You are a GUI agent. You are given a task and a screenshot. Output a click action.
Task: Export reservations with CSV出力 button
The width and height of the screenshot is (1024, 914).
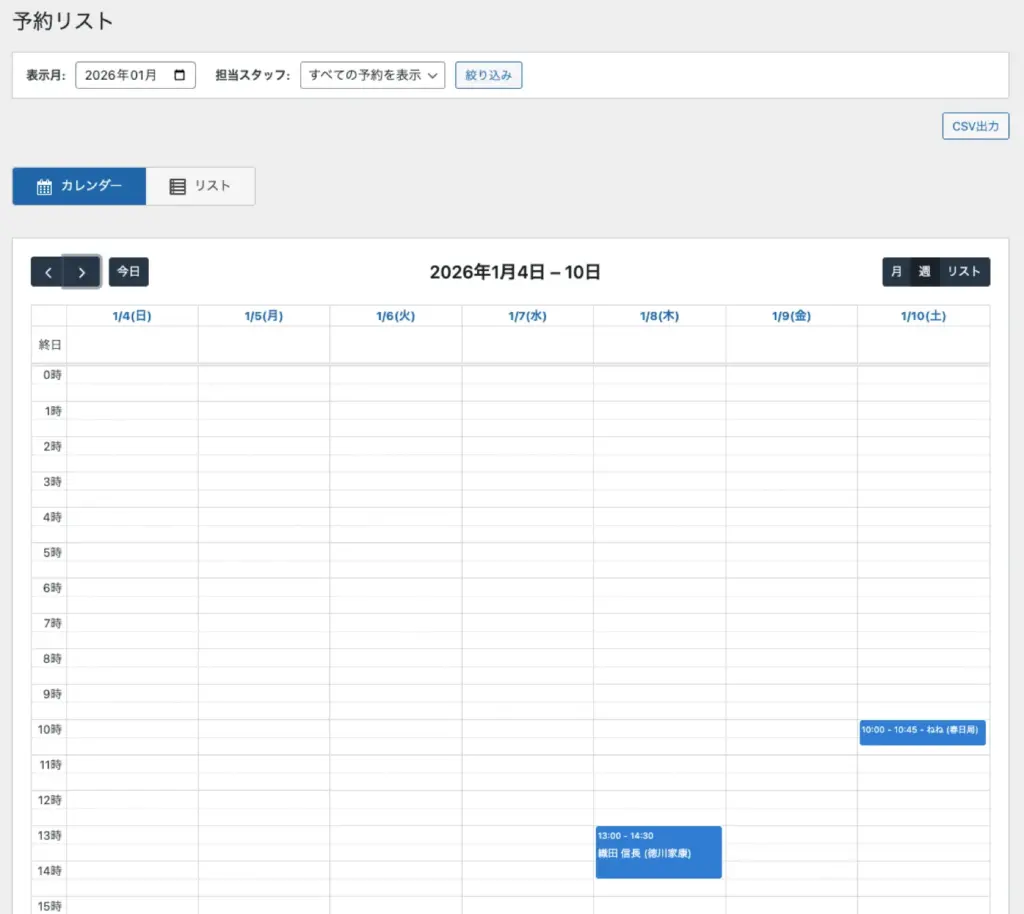(975, 127)
